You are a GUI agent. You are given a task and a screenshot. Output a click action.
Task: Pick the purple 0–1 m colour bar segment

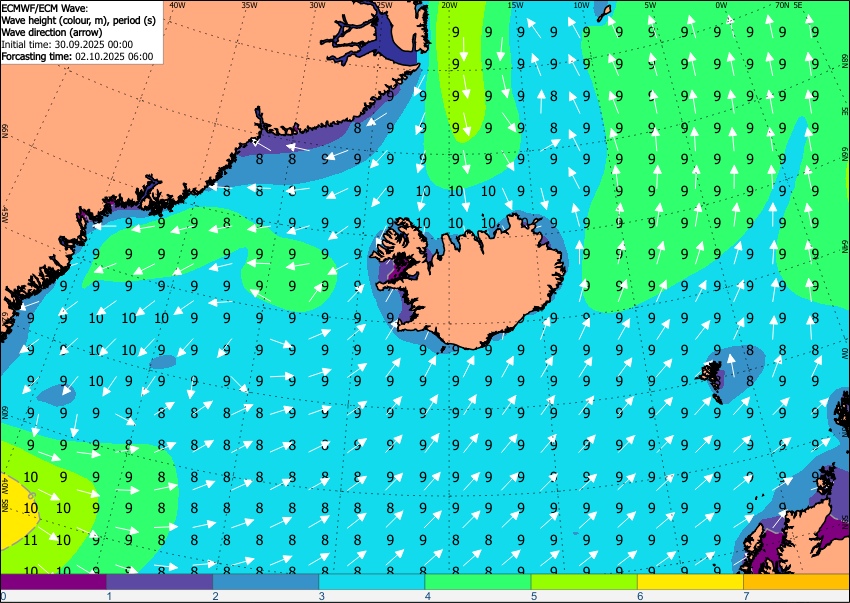click(53, 582)
